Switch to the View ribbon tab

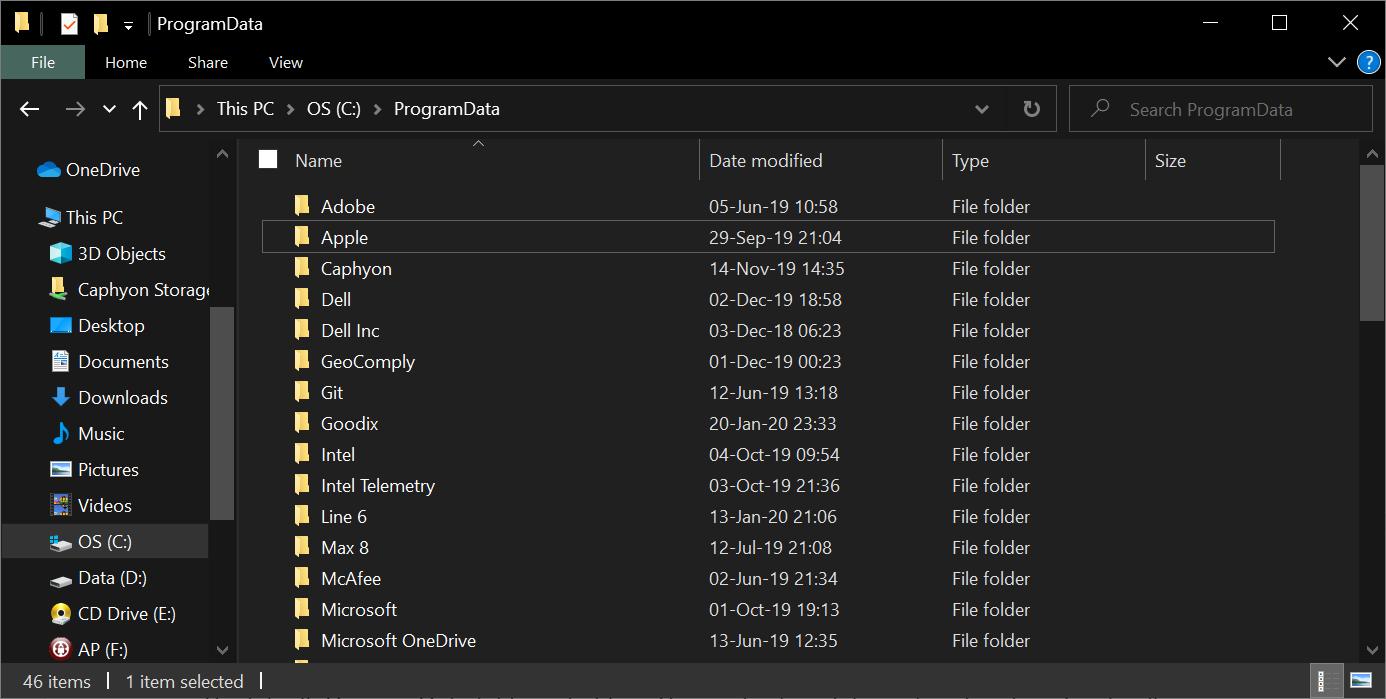tap(286, 62)
